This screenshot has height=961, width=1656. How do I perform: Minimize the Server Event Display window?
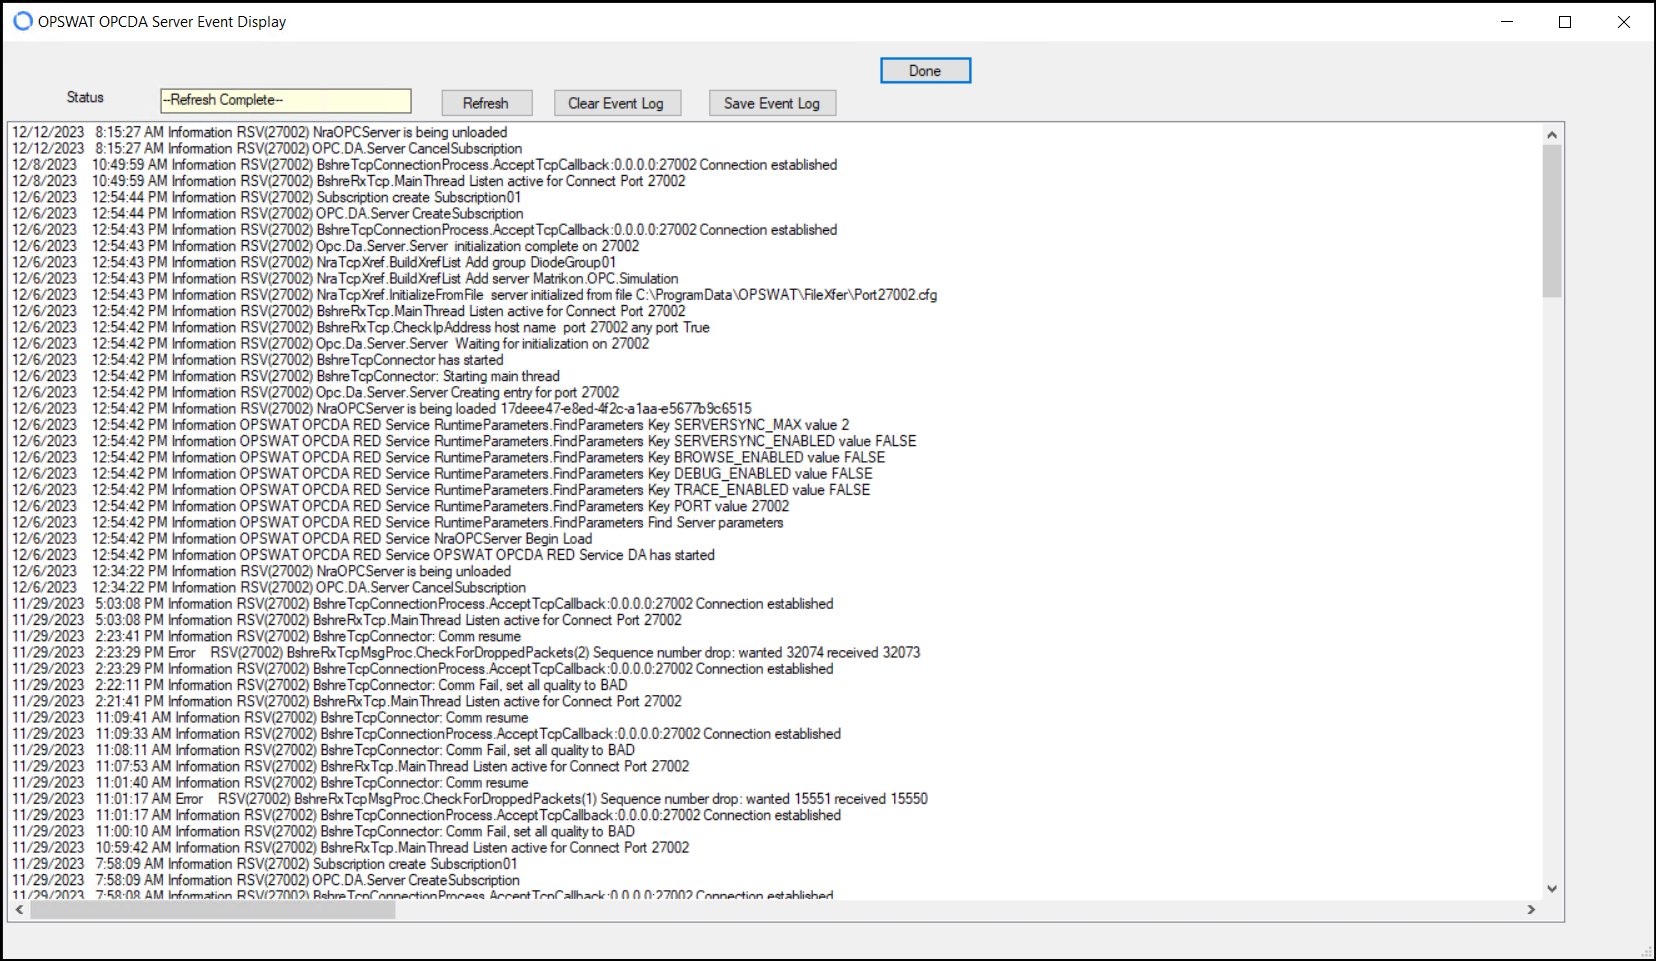(1508, 21)
